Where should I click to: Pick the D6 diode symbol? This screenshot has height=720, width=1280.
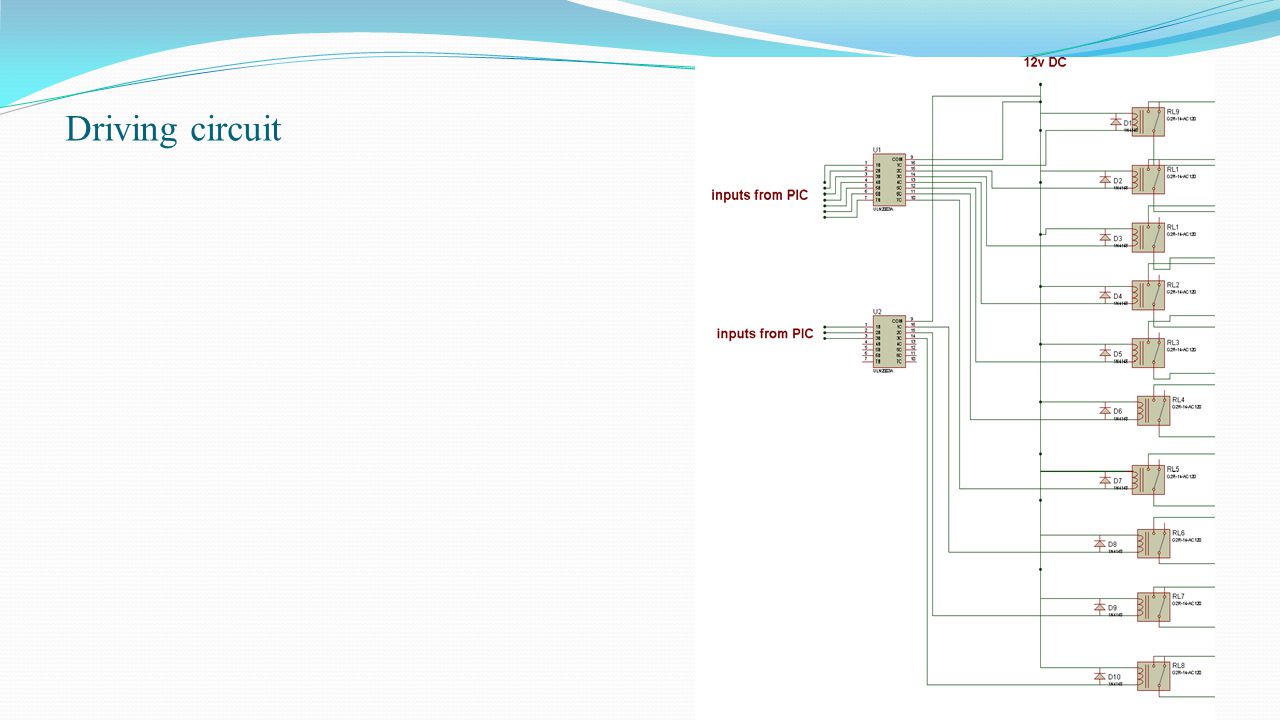1104,411
